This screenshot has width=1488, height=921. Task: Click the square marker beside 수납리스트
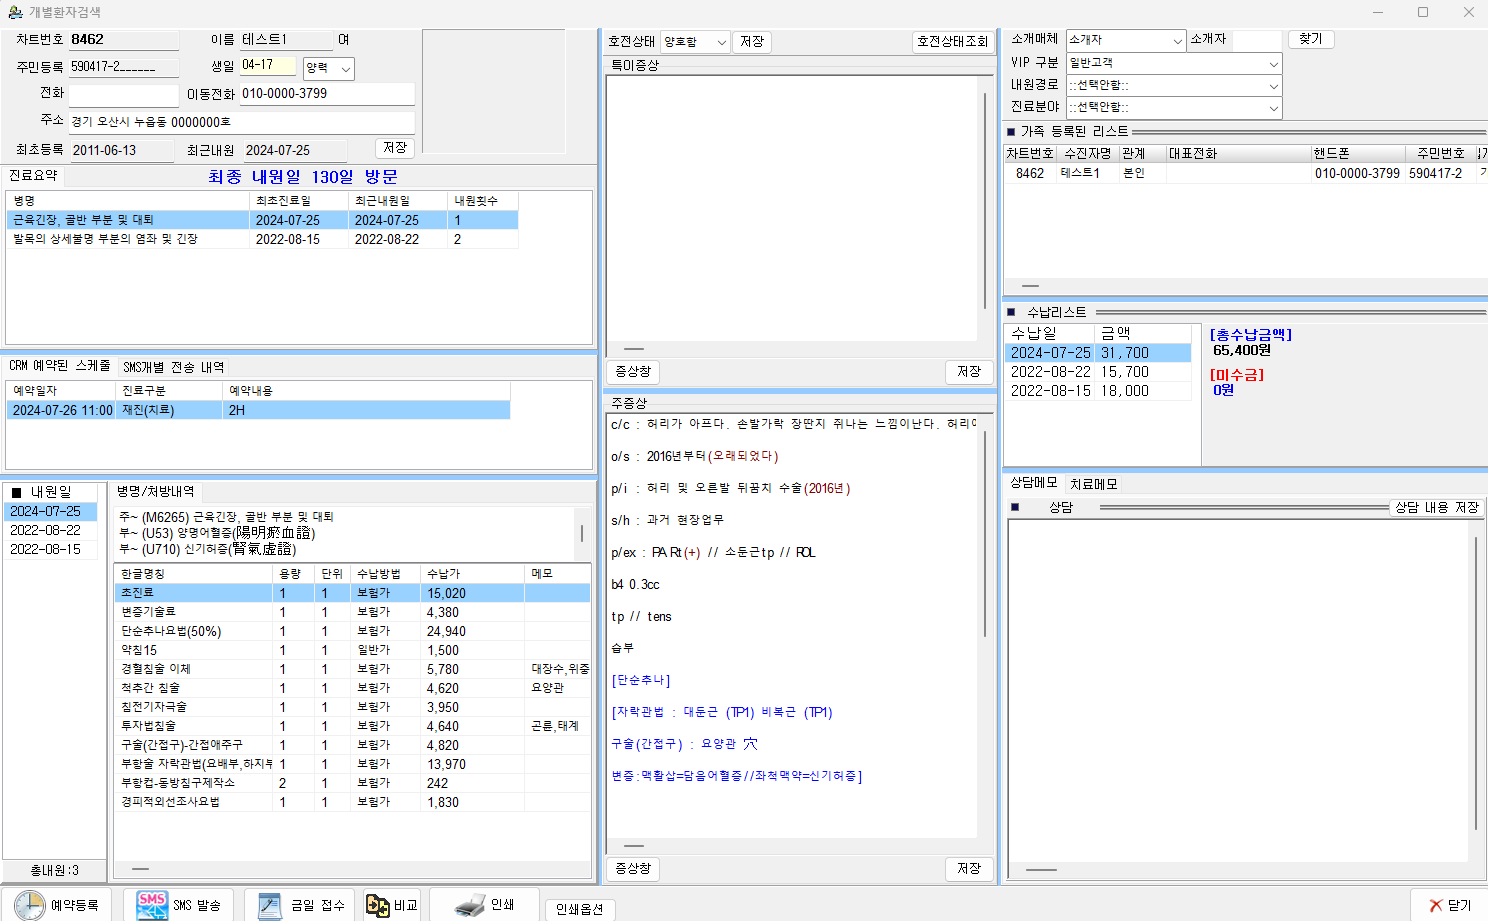(1011, 312)
